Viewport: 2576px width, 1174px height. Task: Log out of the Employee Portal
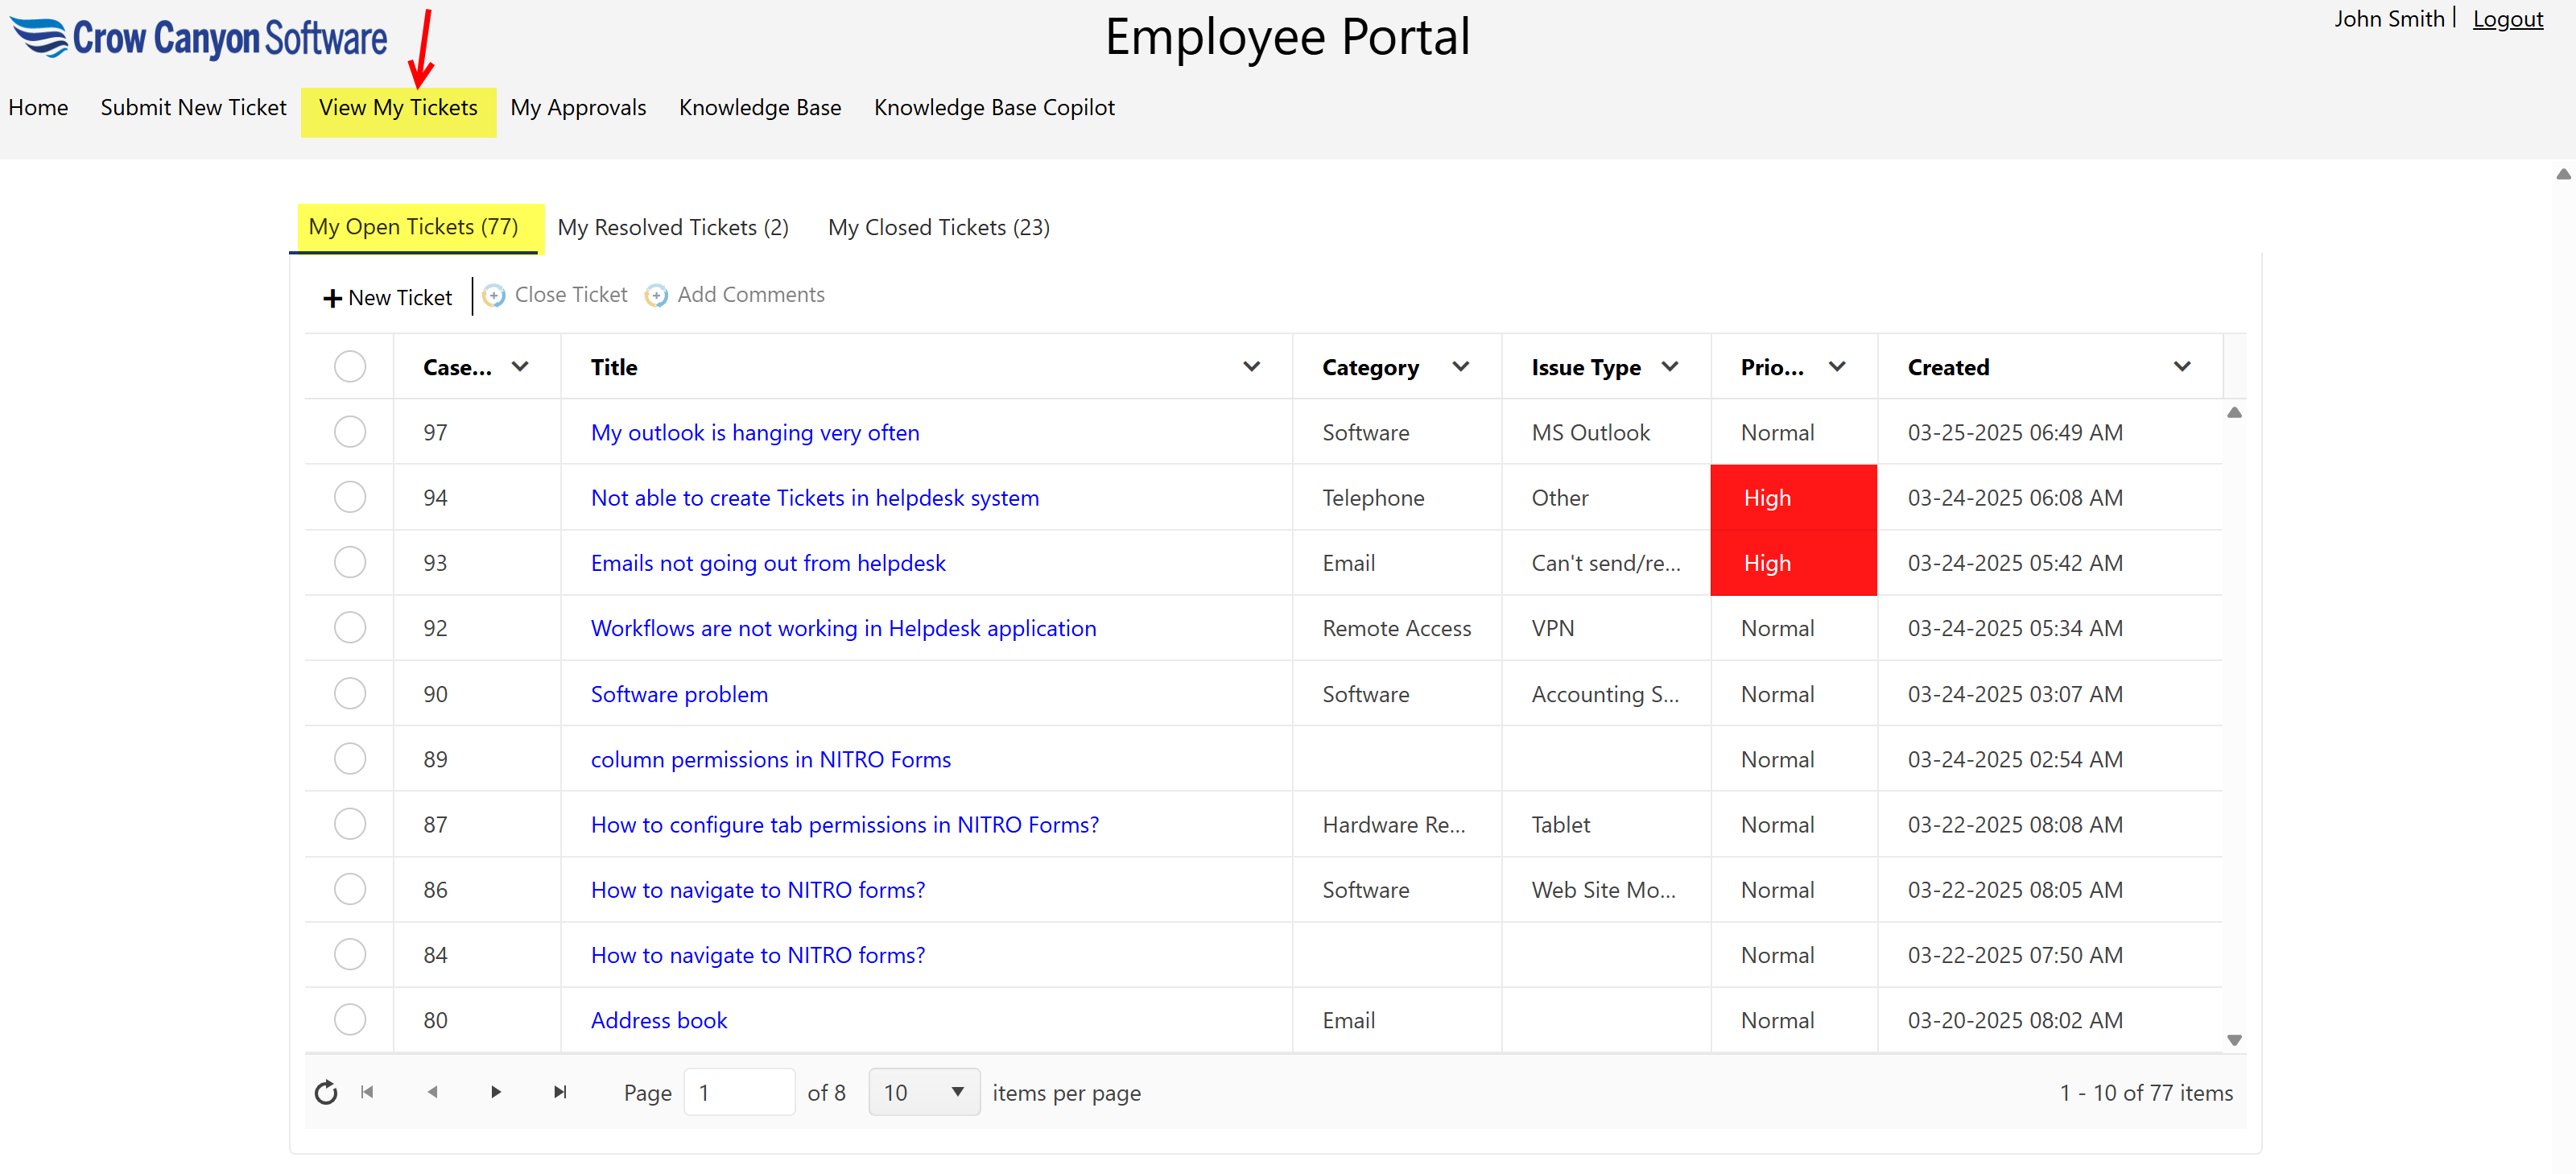2507,18
